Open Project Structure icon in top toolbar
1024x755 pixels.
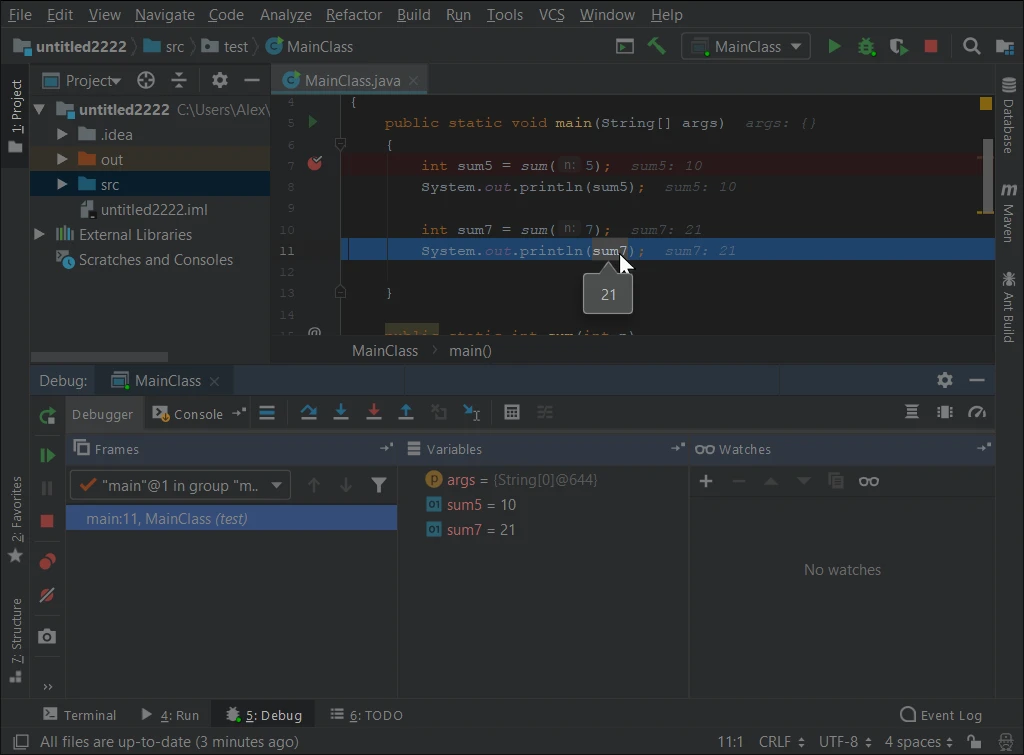pyautogui.click(x=1004, y=46)
